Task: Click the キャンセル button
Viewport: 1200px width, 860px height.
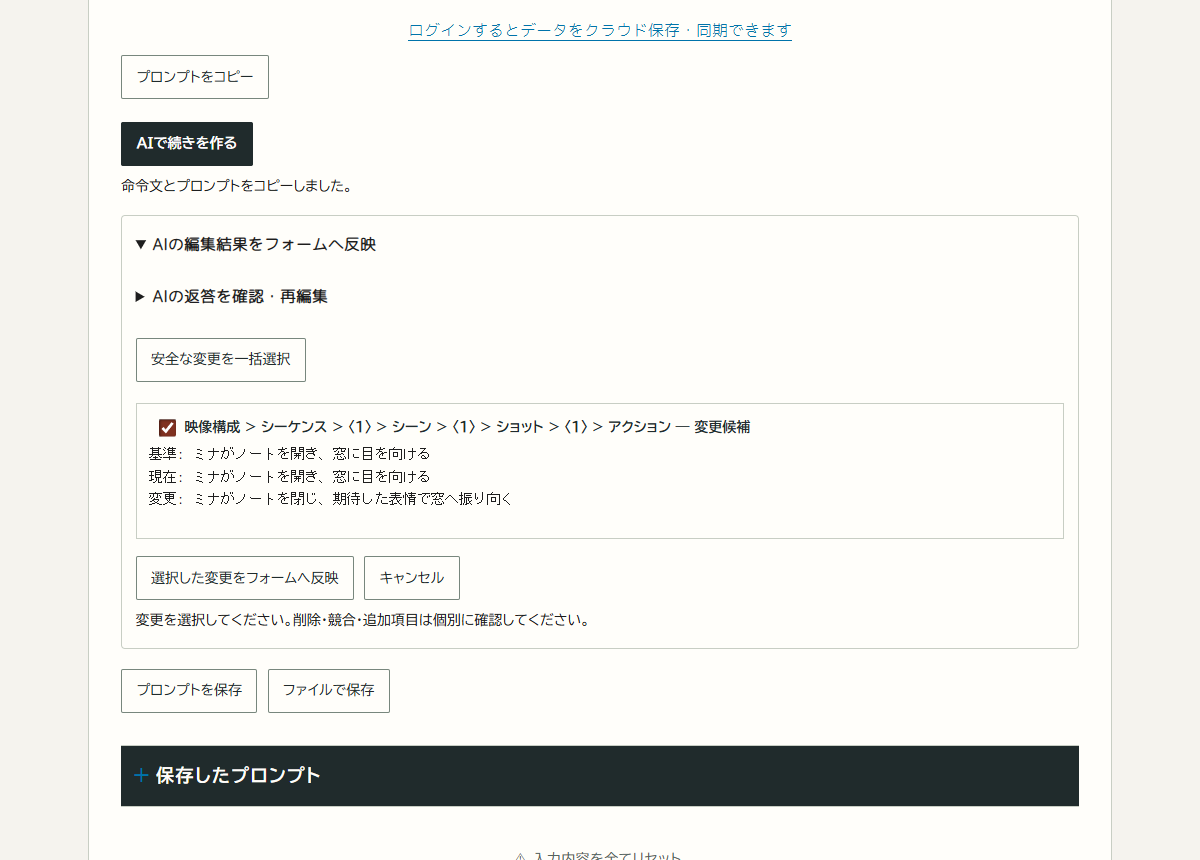Action: click(x=412, y=578)
